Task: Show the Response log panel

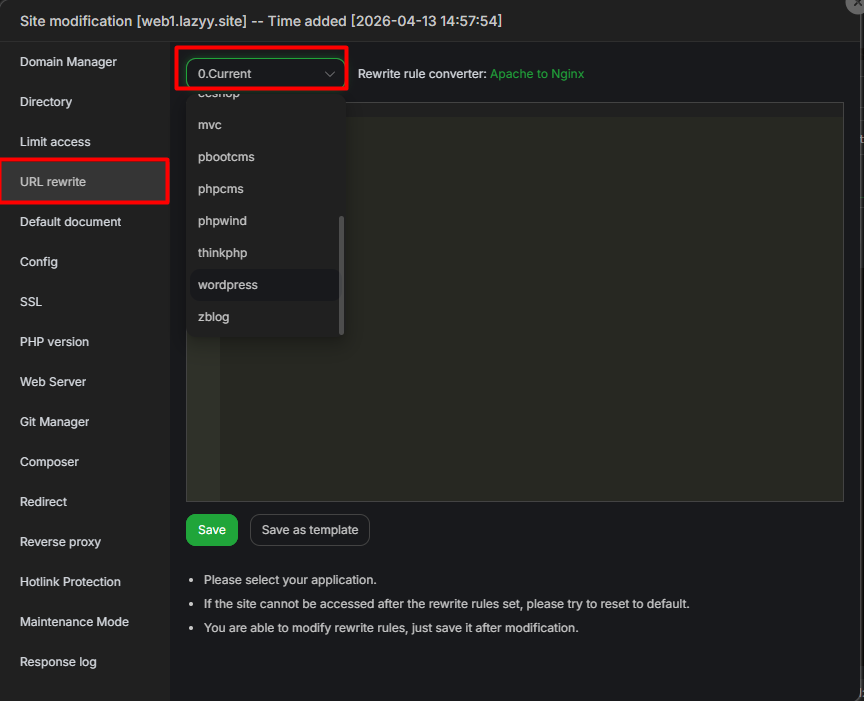Action: pyautogui.click(x=58, y=662)
